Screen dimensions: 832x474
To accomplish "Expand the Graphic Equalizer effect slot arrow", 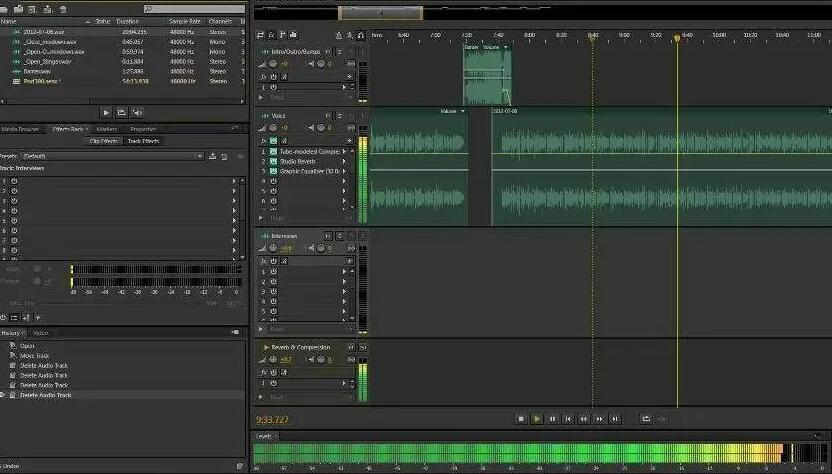I will tap(345, 171).
